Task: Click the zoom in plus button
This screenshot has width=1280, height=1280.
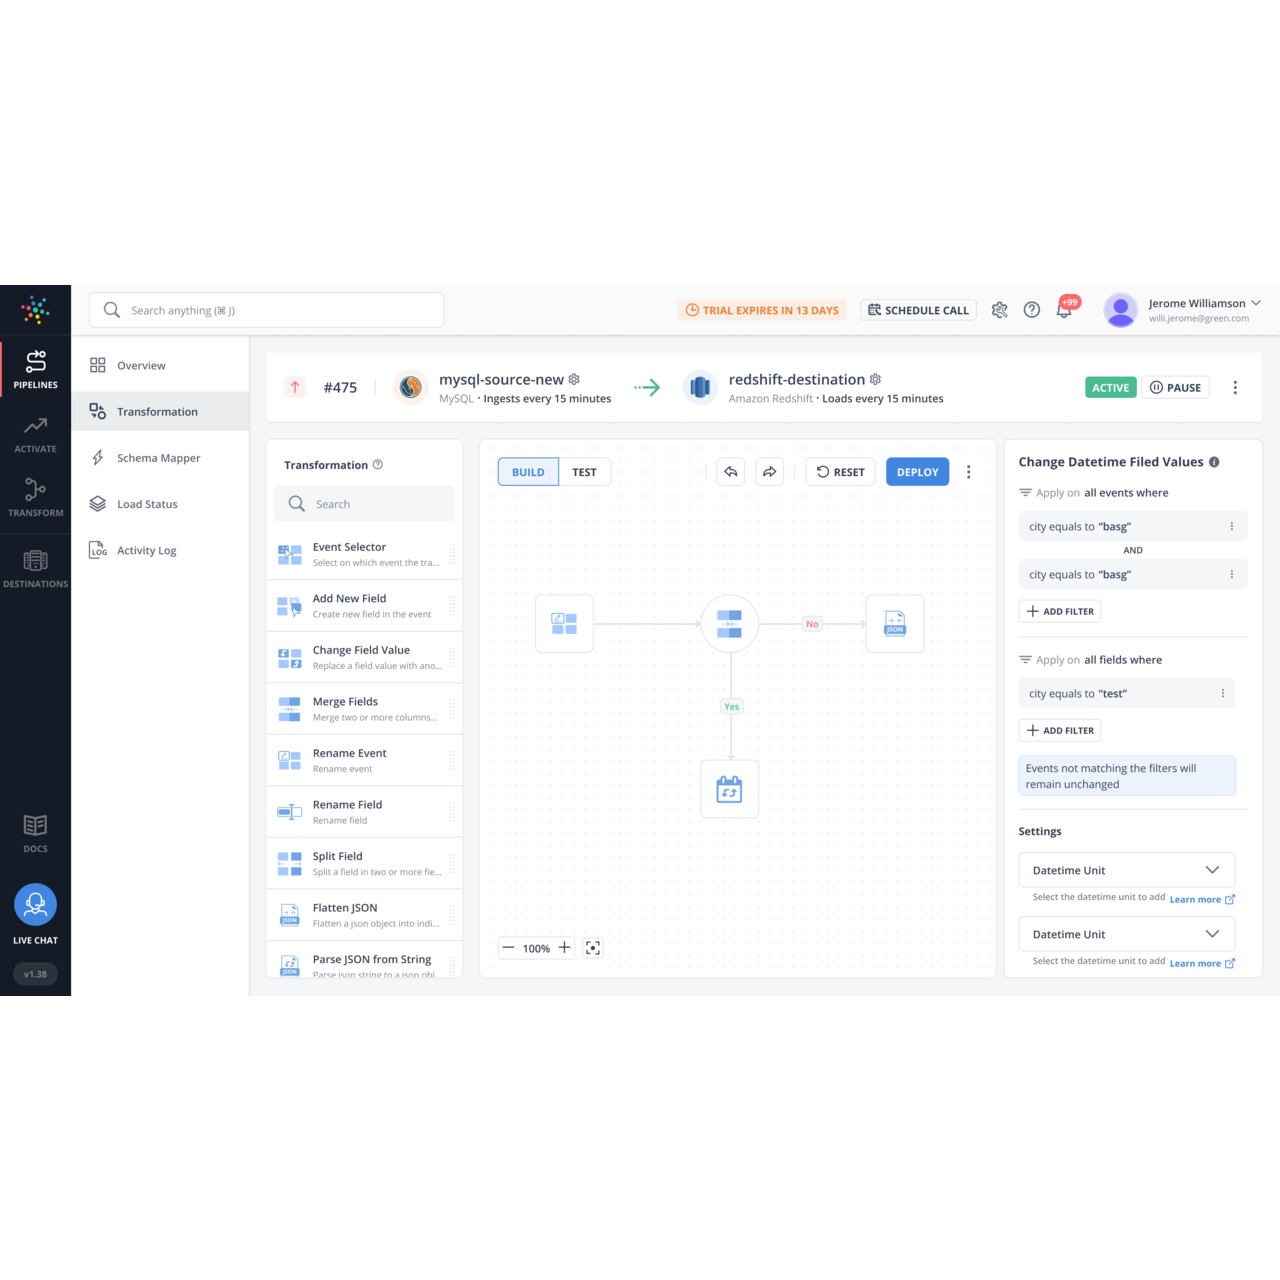Action: click(564, 948)
